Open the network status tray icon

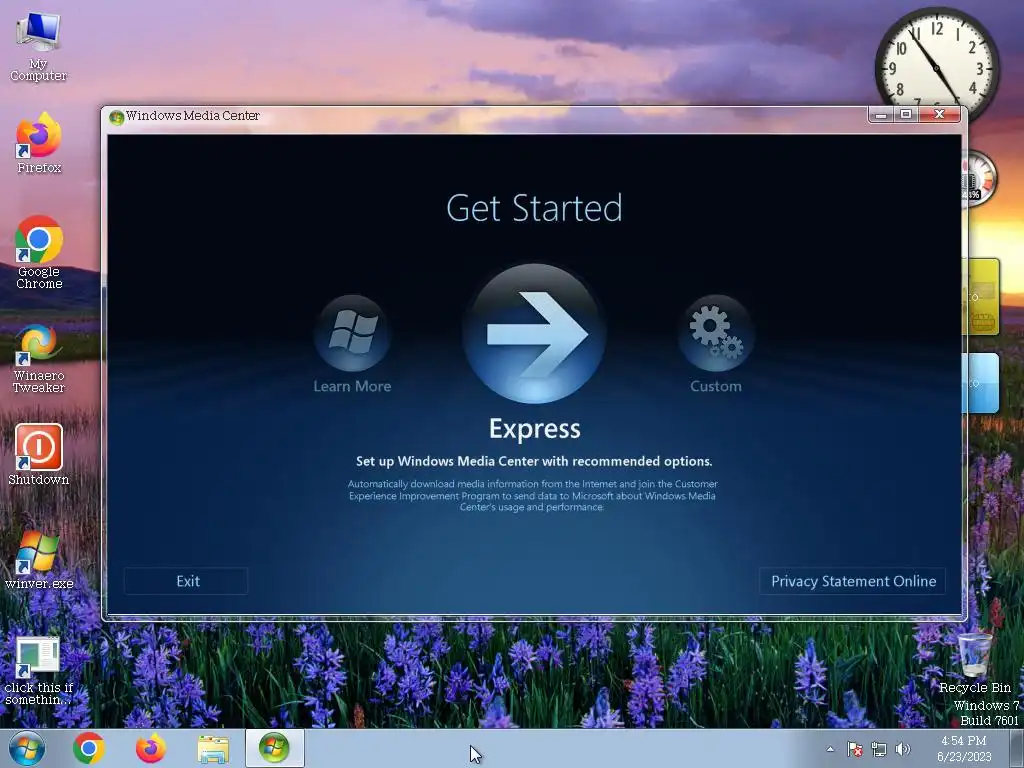point(879,749)
